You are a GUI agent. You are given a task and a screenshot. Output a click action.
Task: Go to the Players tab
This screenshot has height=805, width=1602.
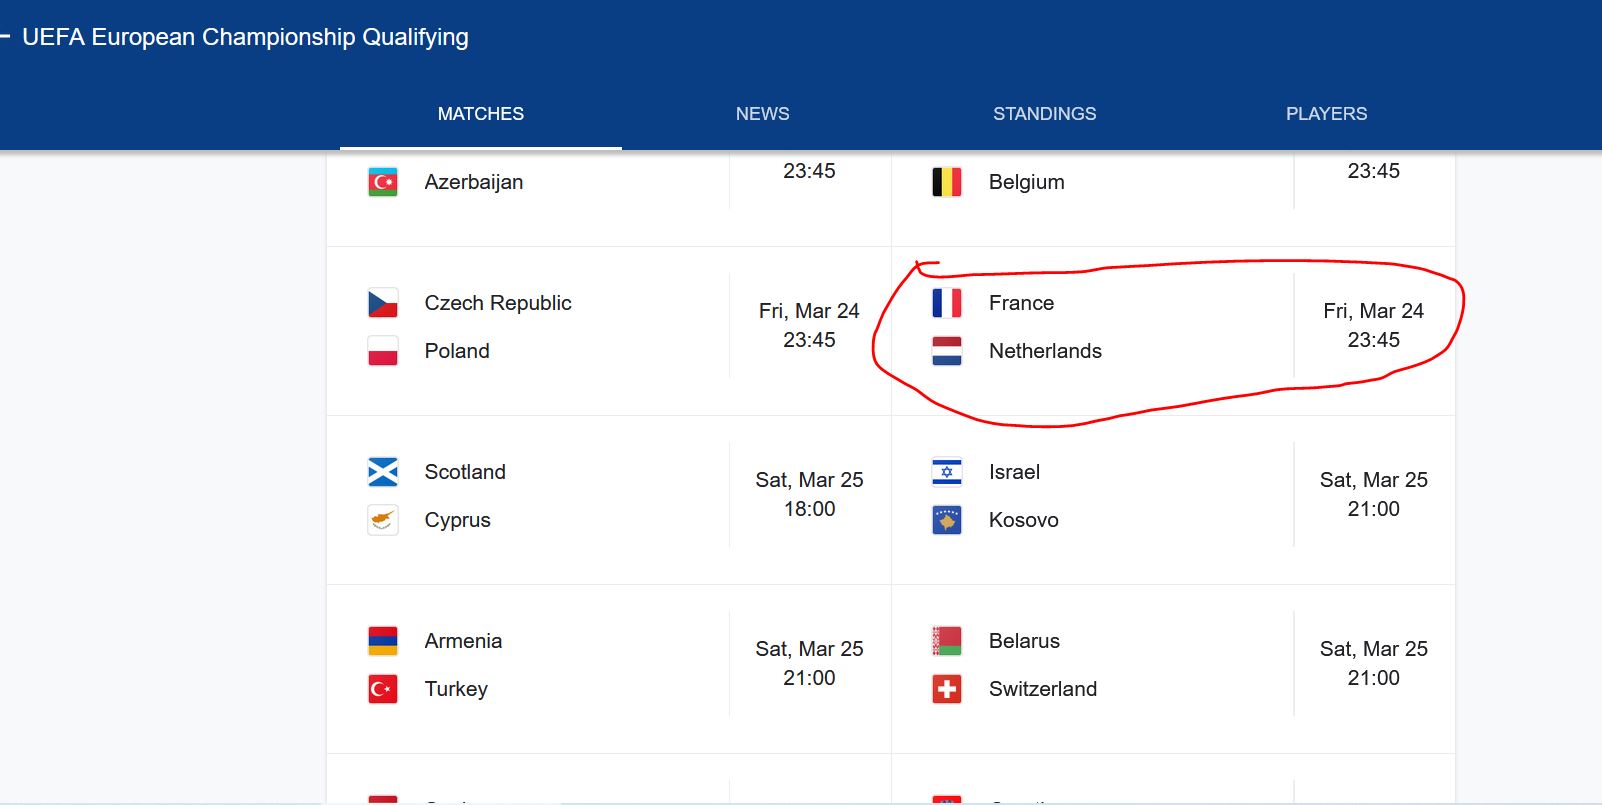(x=1326, y=114)
